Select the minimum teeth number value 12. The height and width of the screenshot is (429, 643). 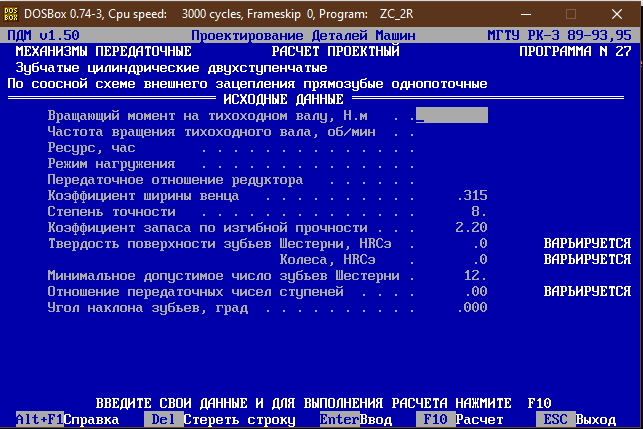coord(475,275)
